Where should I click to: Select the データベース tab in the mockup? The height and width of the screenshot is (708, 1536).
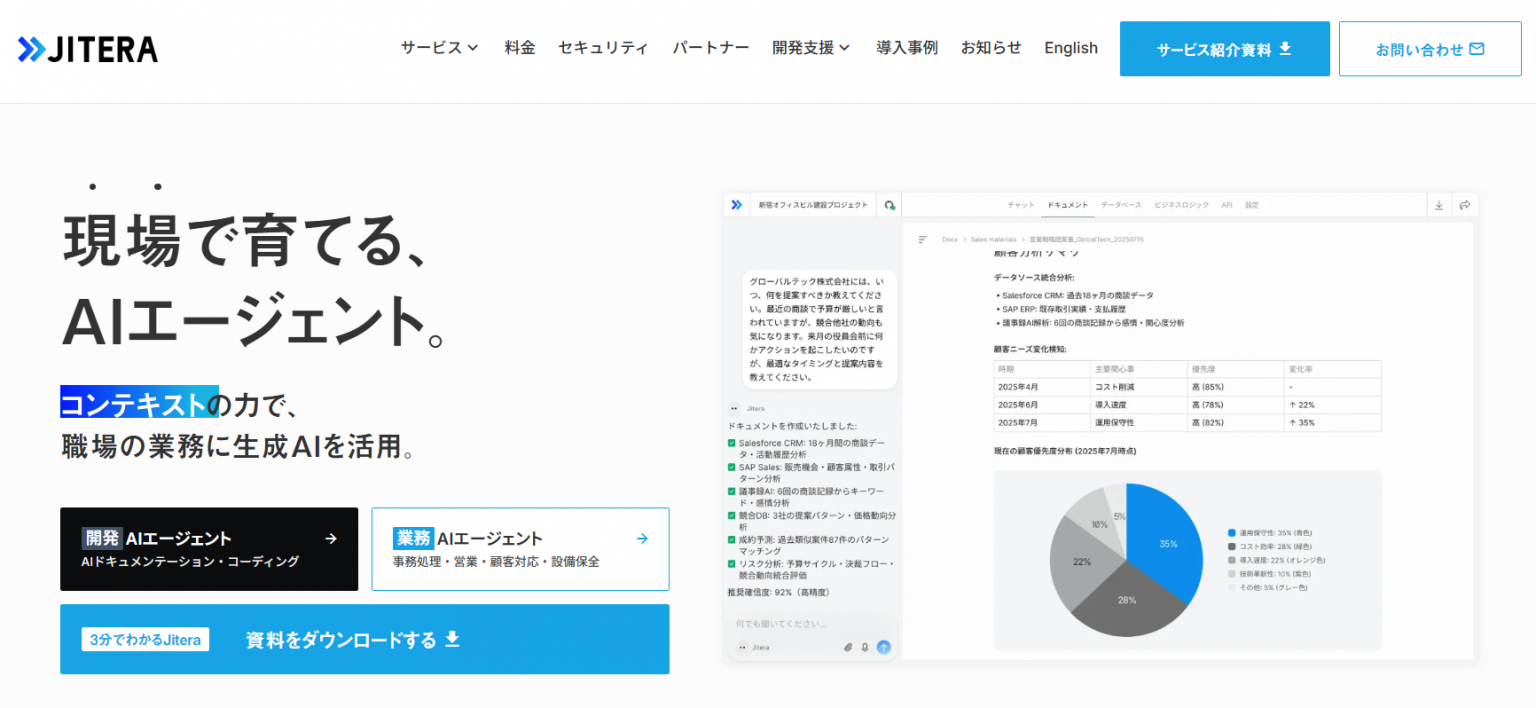point(1121,204)
